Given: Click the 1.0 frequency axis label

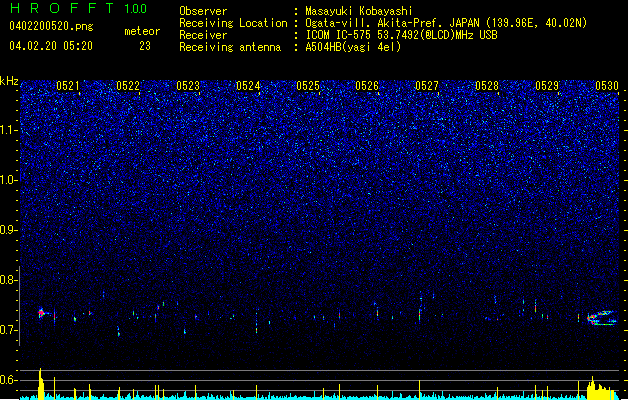Looking at the screenshot, I should (x=8, y=180).
